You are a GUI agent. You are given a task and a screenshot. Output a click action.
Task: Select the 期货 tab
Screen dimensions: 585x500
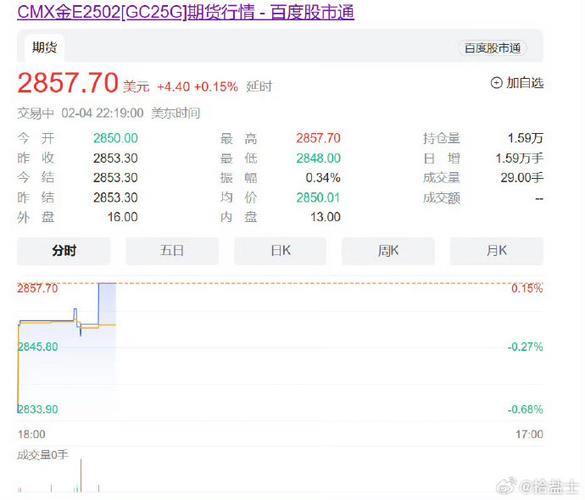point(44,48)
